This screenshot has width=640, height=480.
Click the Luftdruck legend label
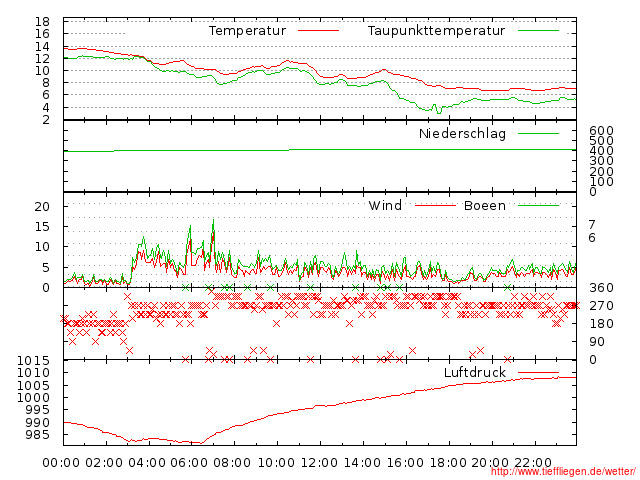point(475,372)
